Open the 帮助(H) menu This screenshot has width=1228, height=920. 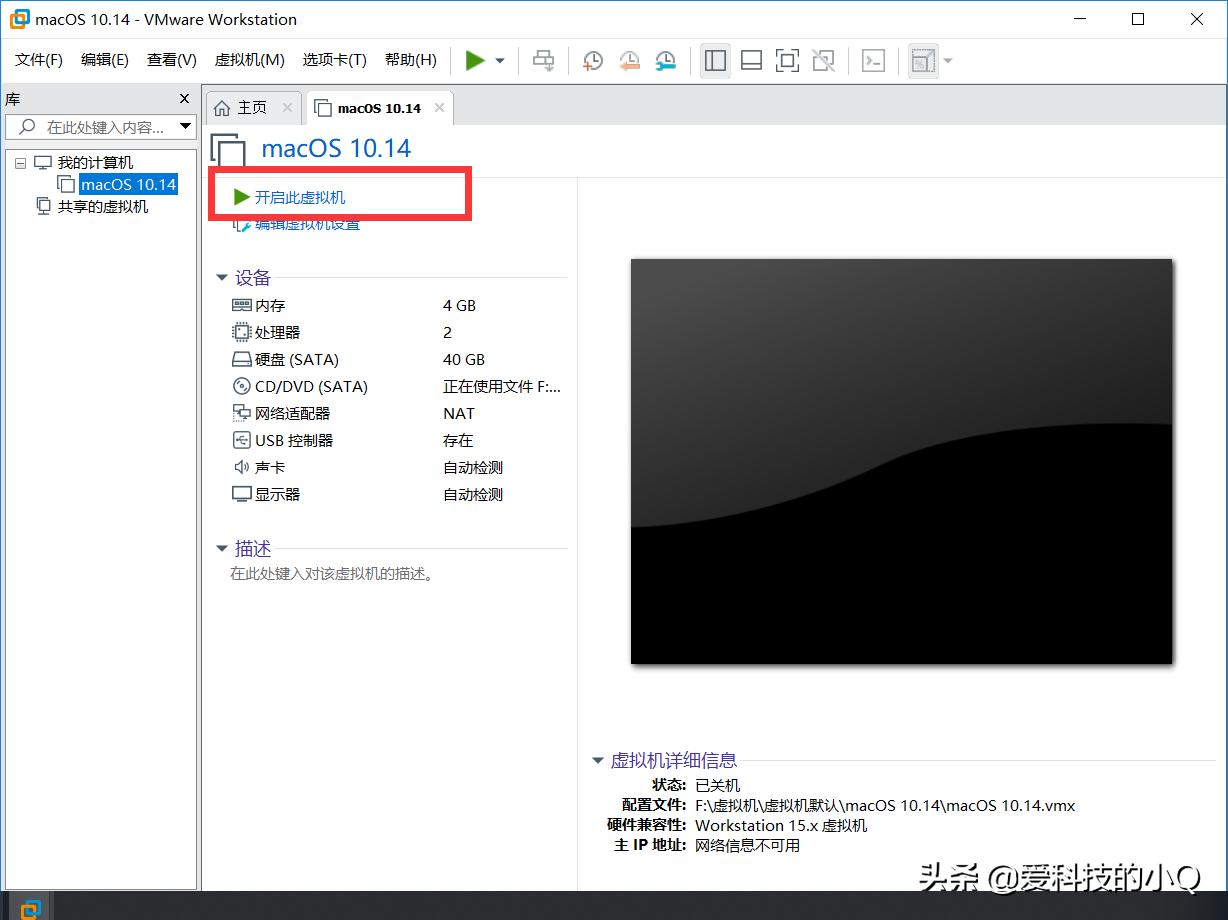(x=410, y=59)
